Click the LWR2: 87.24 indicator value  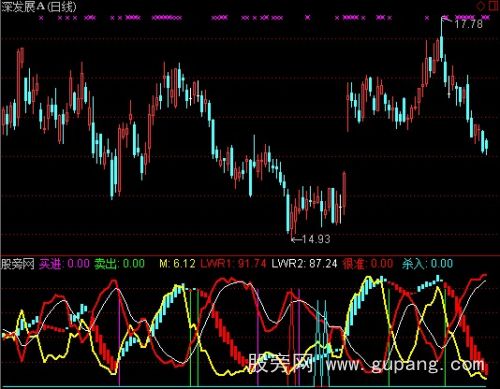click(304, 264)
